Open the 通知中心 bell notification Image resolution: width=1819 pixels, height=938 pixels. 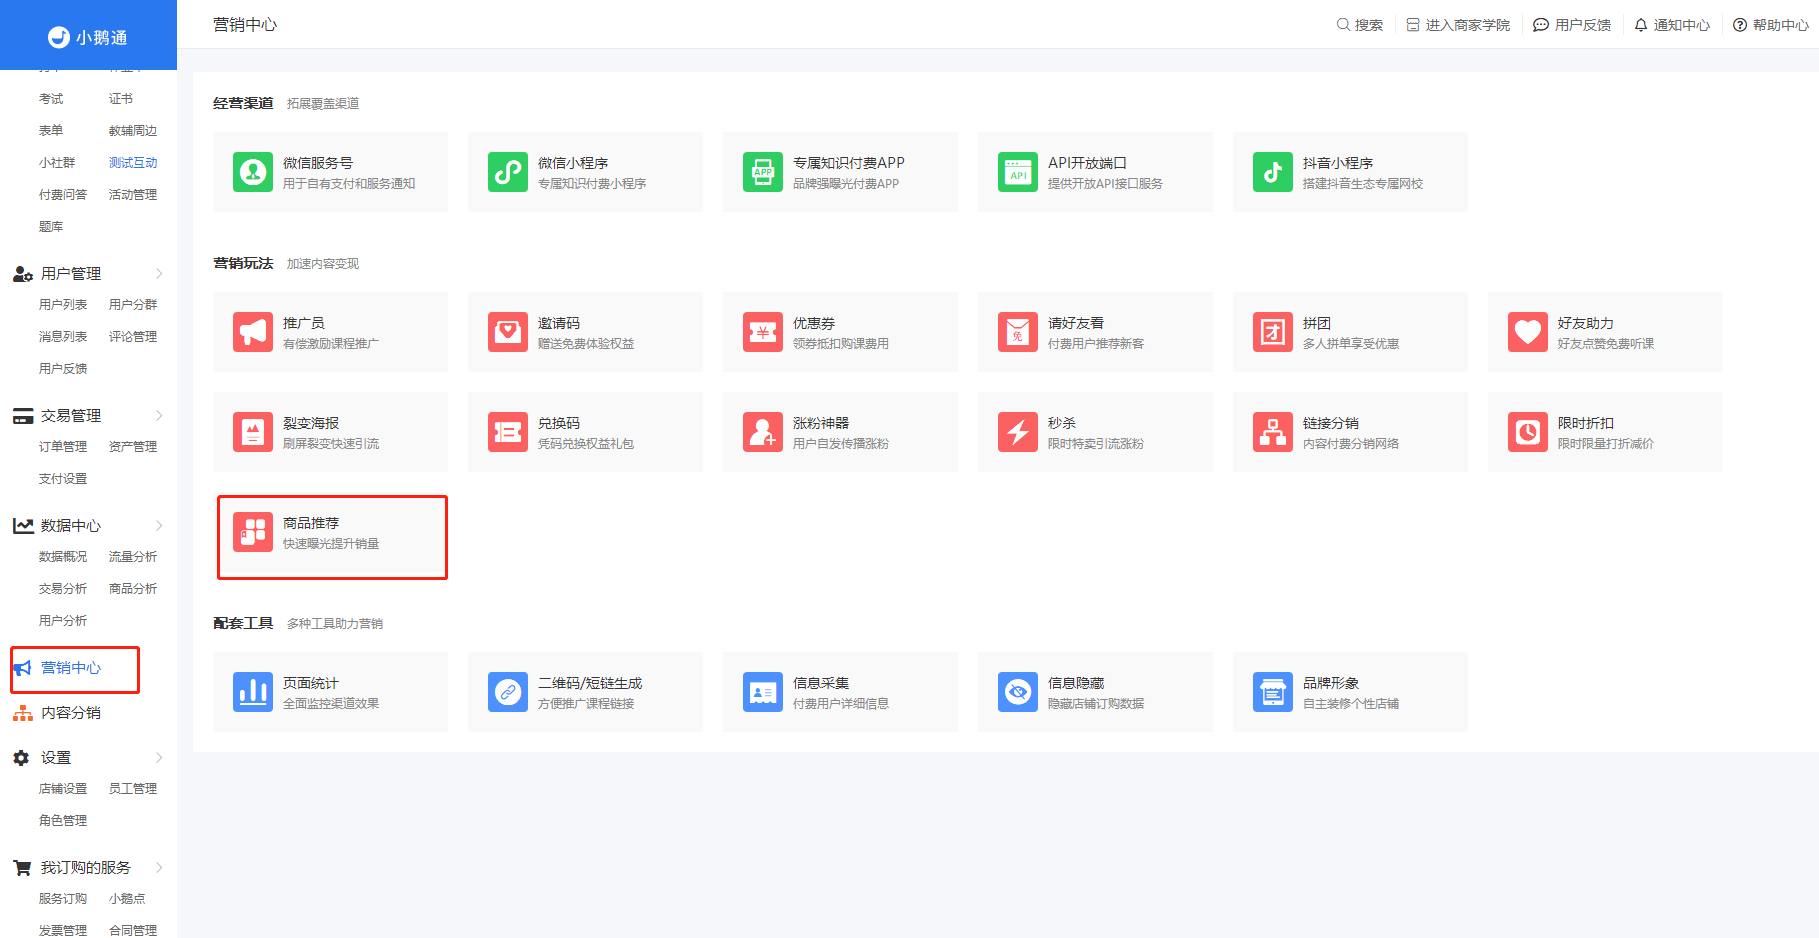click(1672, 25)
